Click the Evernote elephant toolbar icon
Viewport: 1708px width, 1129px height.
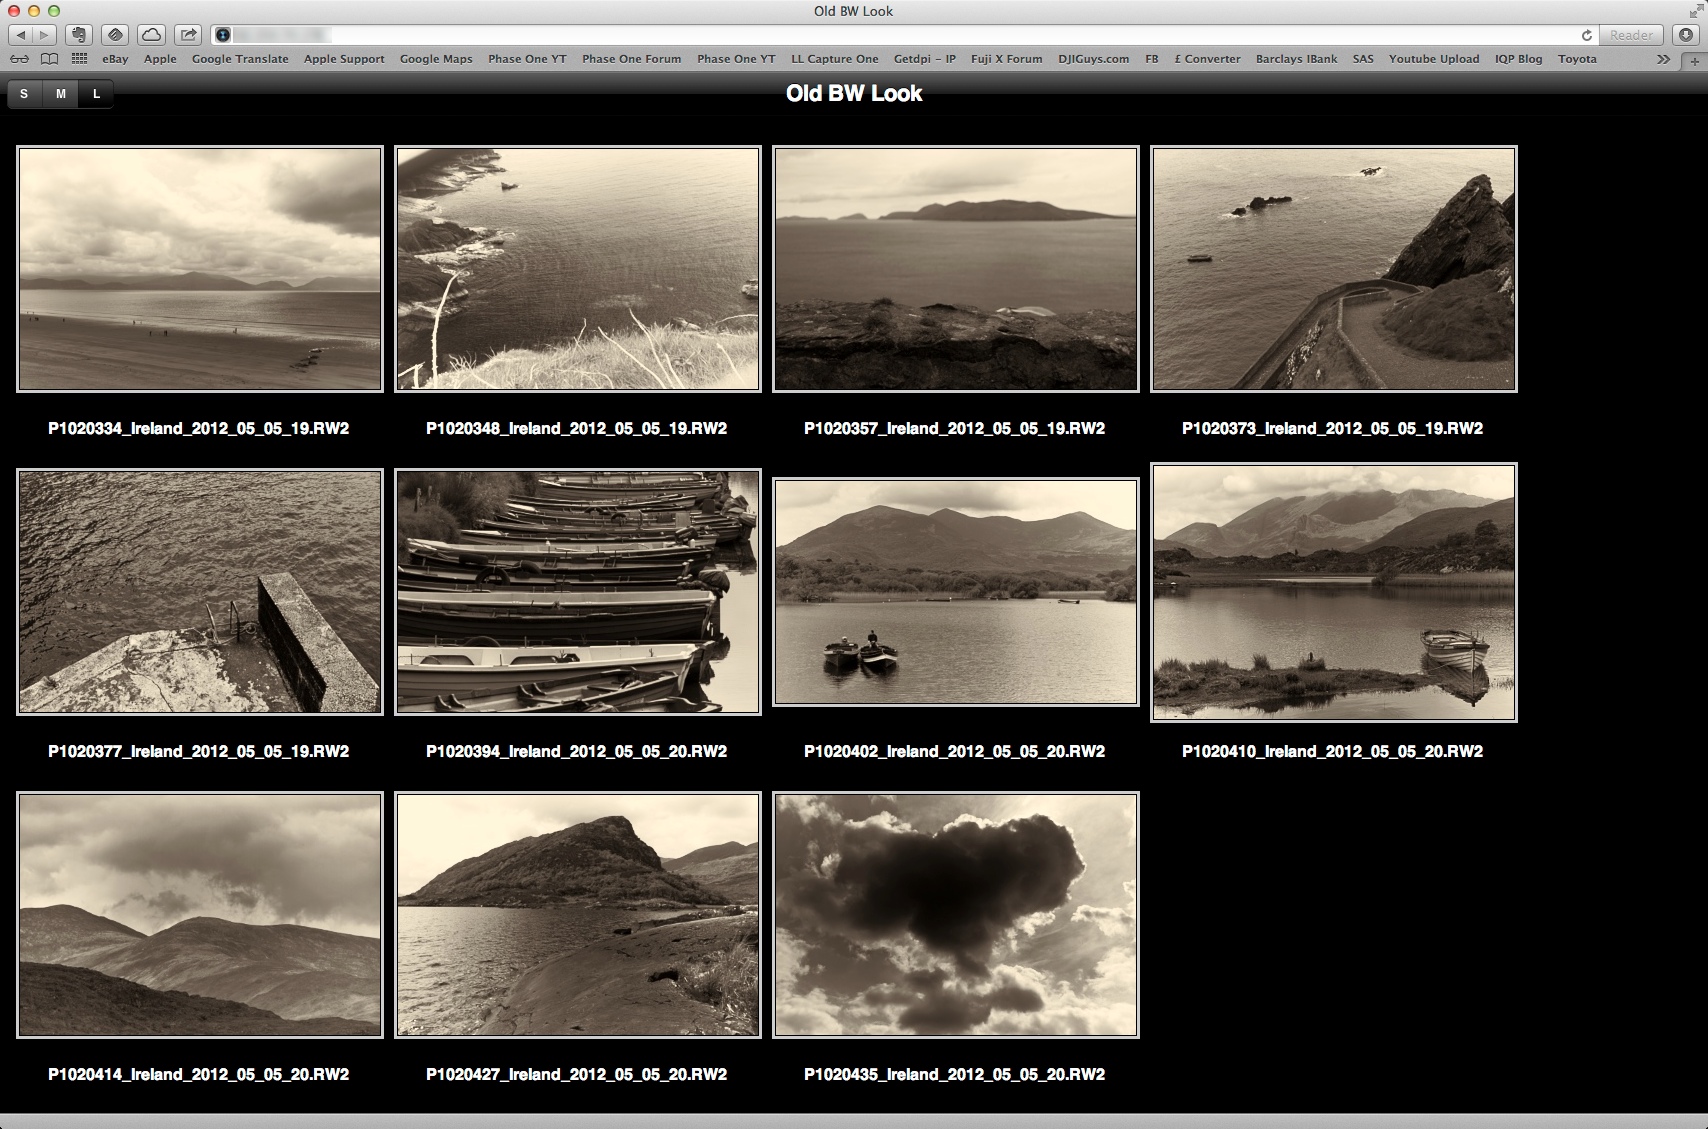(79, 35)
